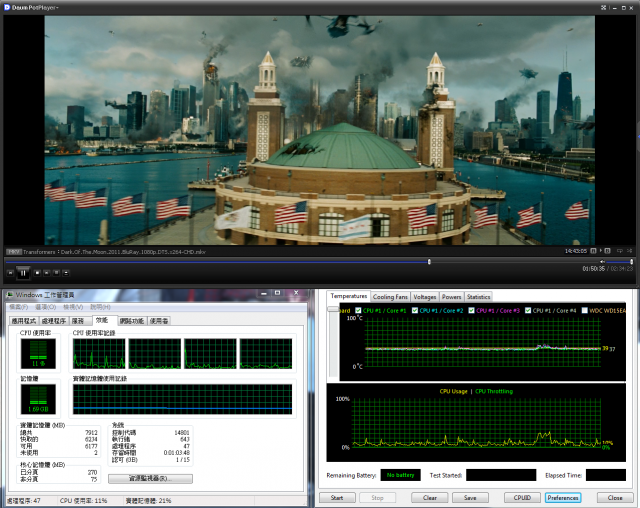Pause the video in PotPlayer
The image size is (640, 508).
tap(23, 273)
